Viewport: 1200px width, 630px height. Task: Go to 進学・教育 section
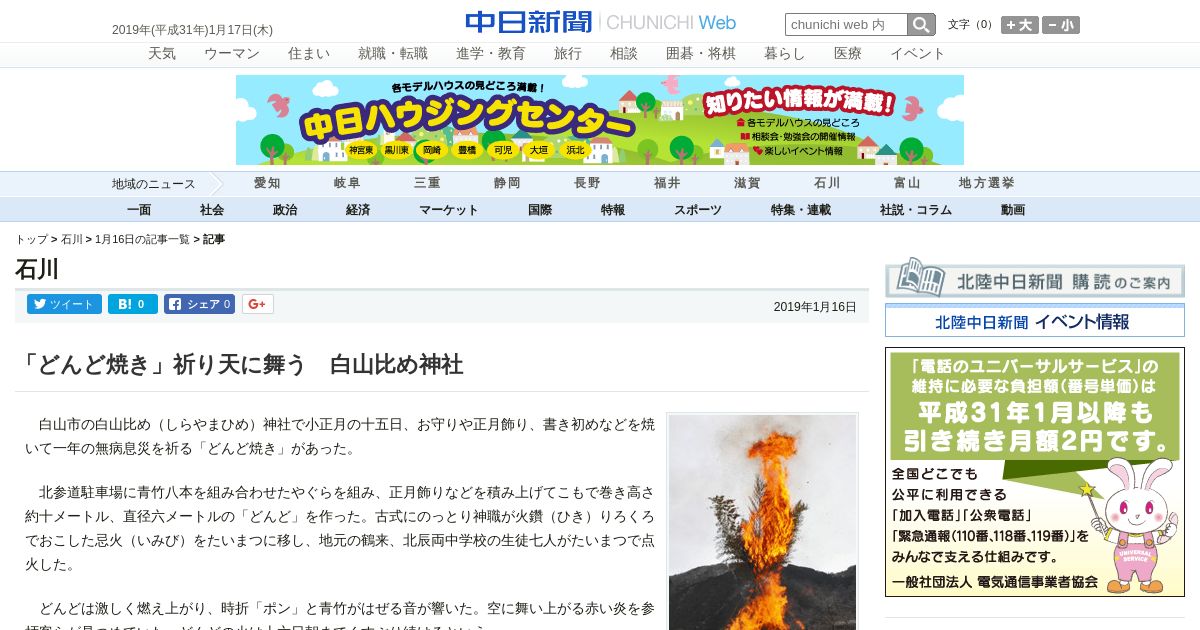491,54
